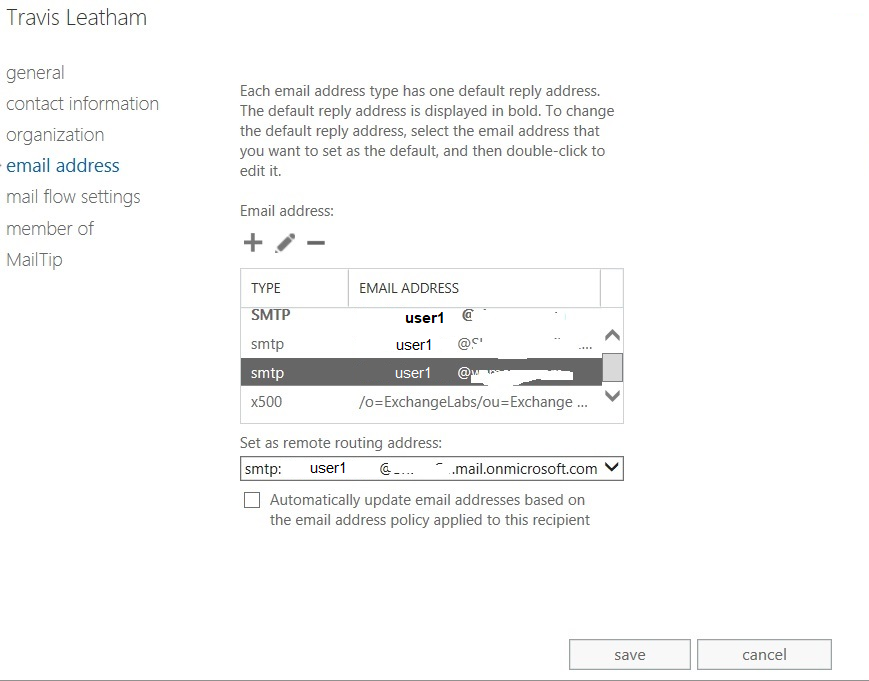Viewport: 869px width, 681px height.
Task: Sort list by TYPE column header
Action: (294, 288)
